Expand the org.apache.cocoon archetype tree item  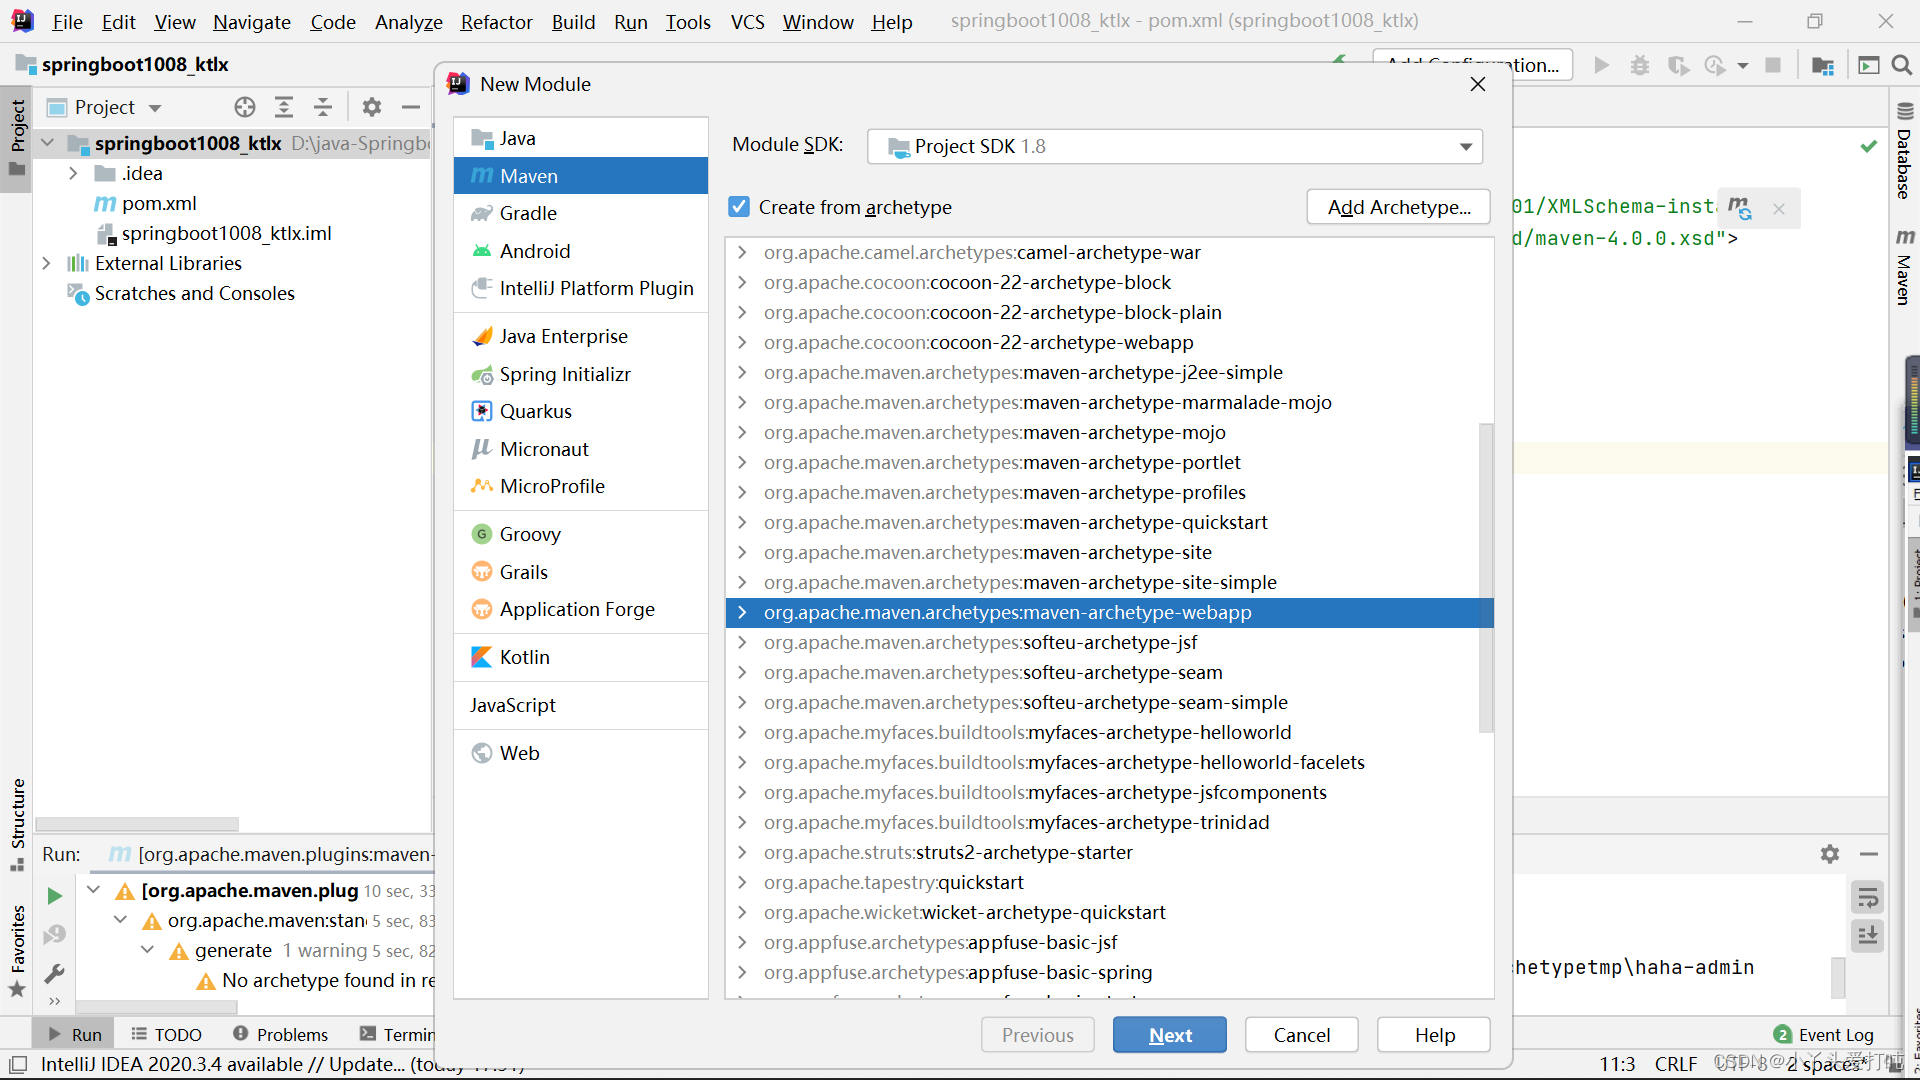(742, 281)
